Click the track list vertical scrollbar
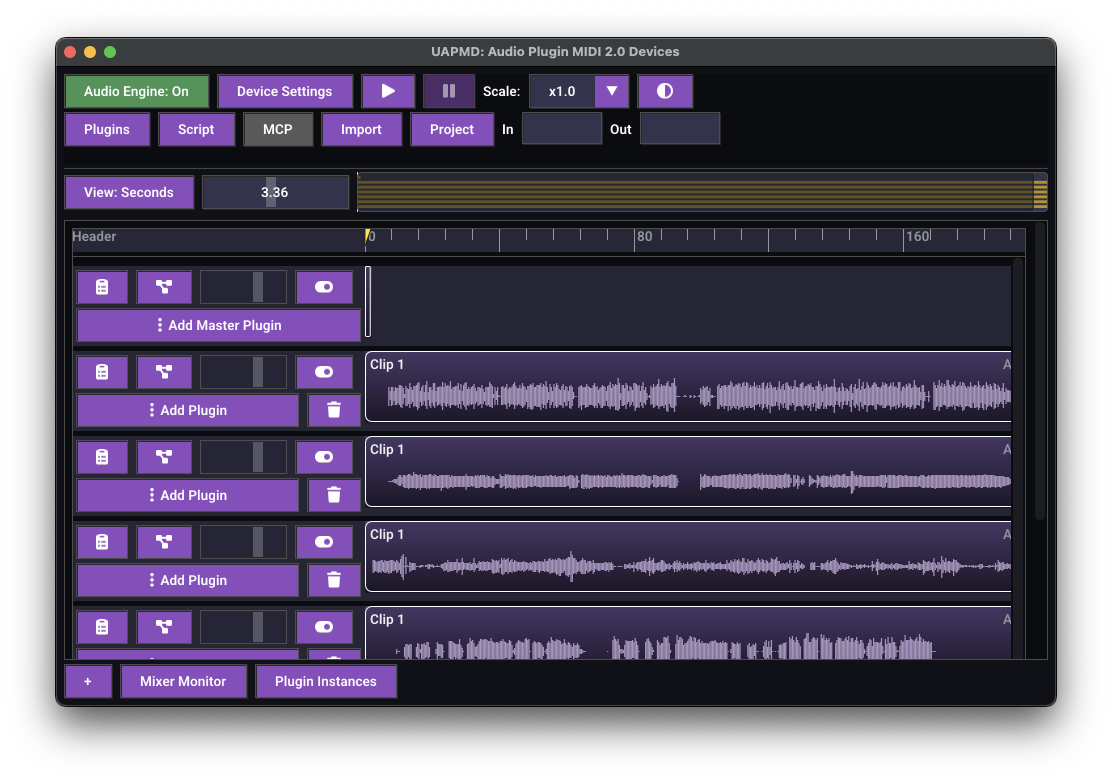 point(1040,372)
